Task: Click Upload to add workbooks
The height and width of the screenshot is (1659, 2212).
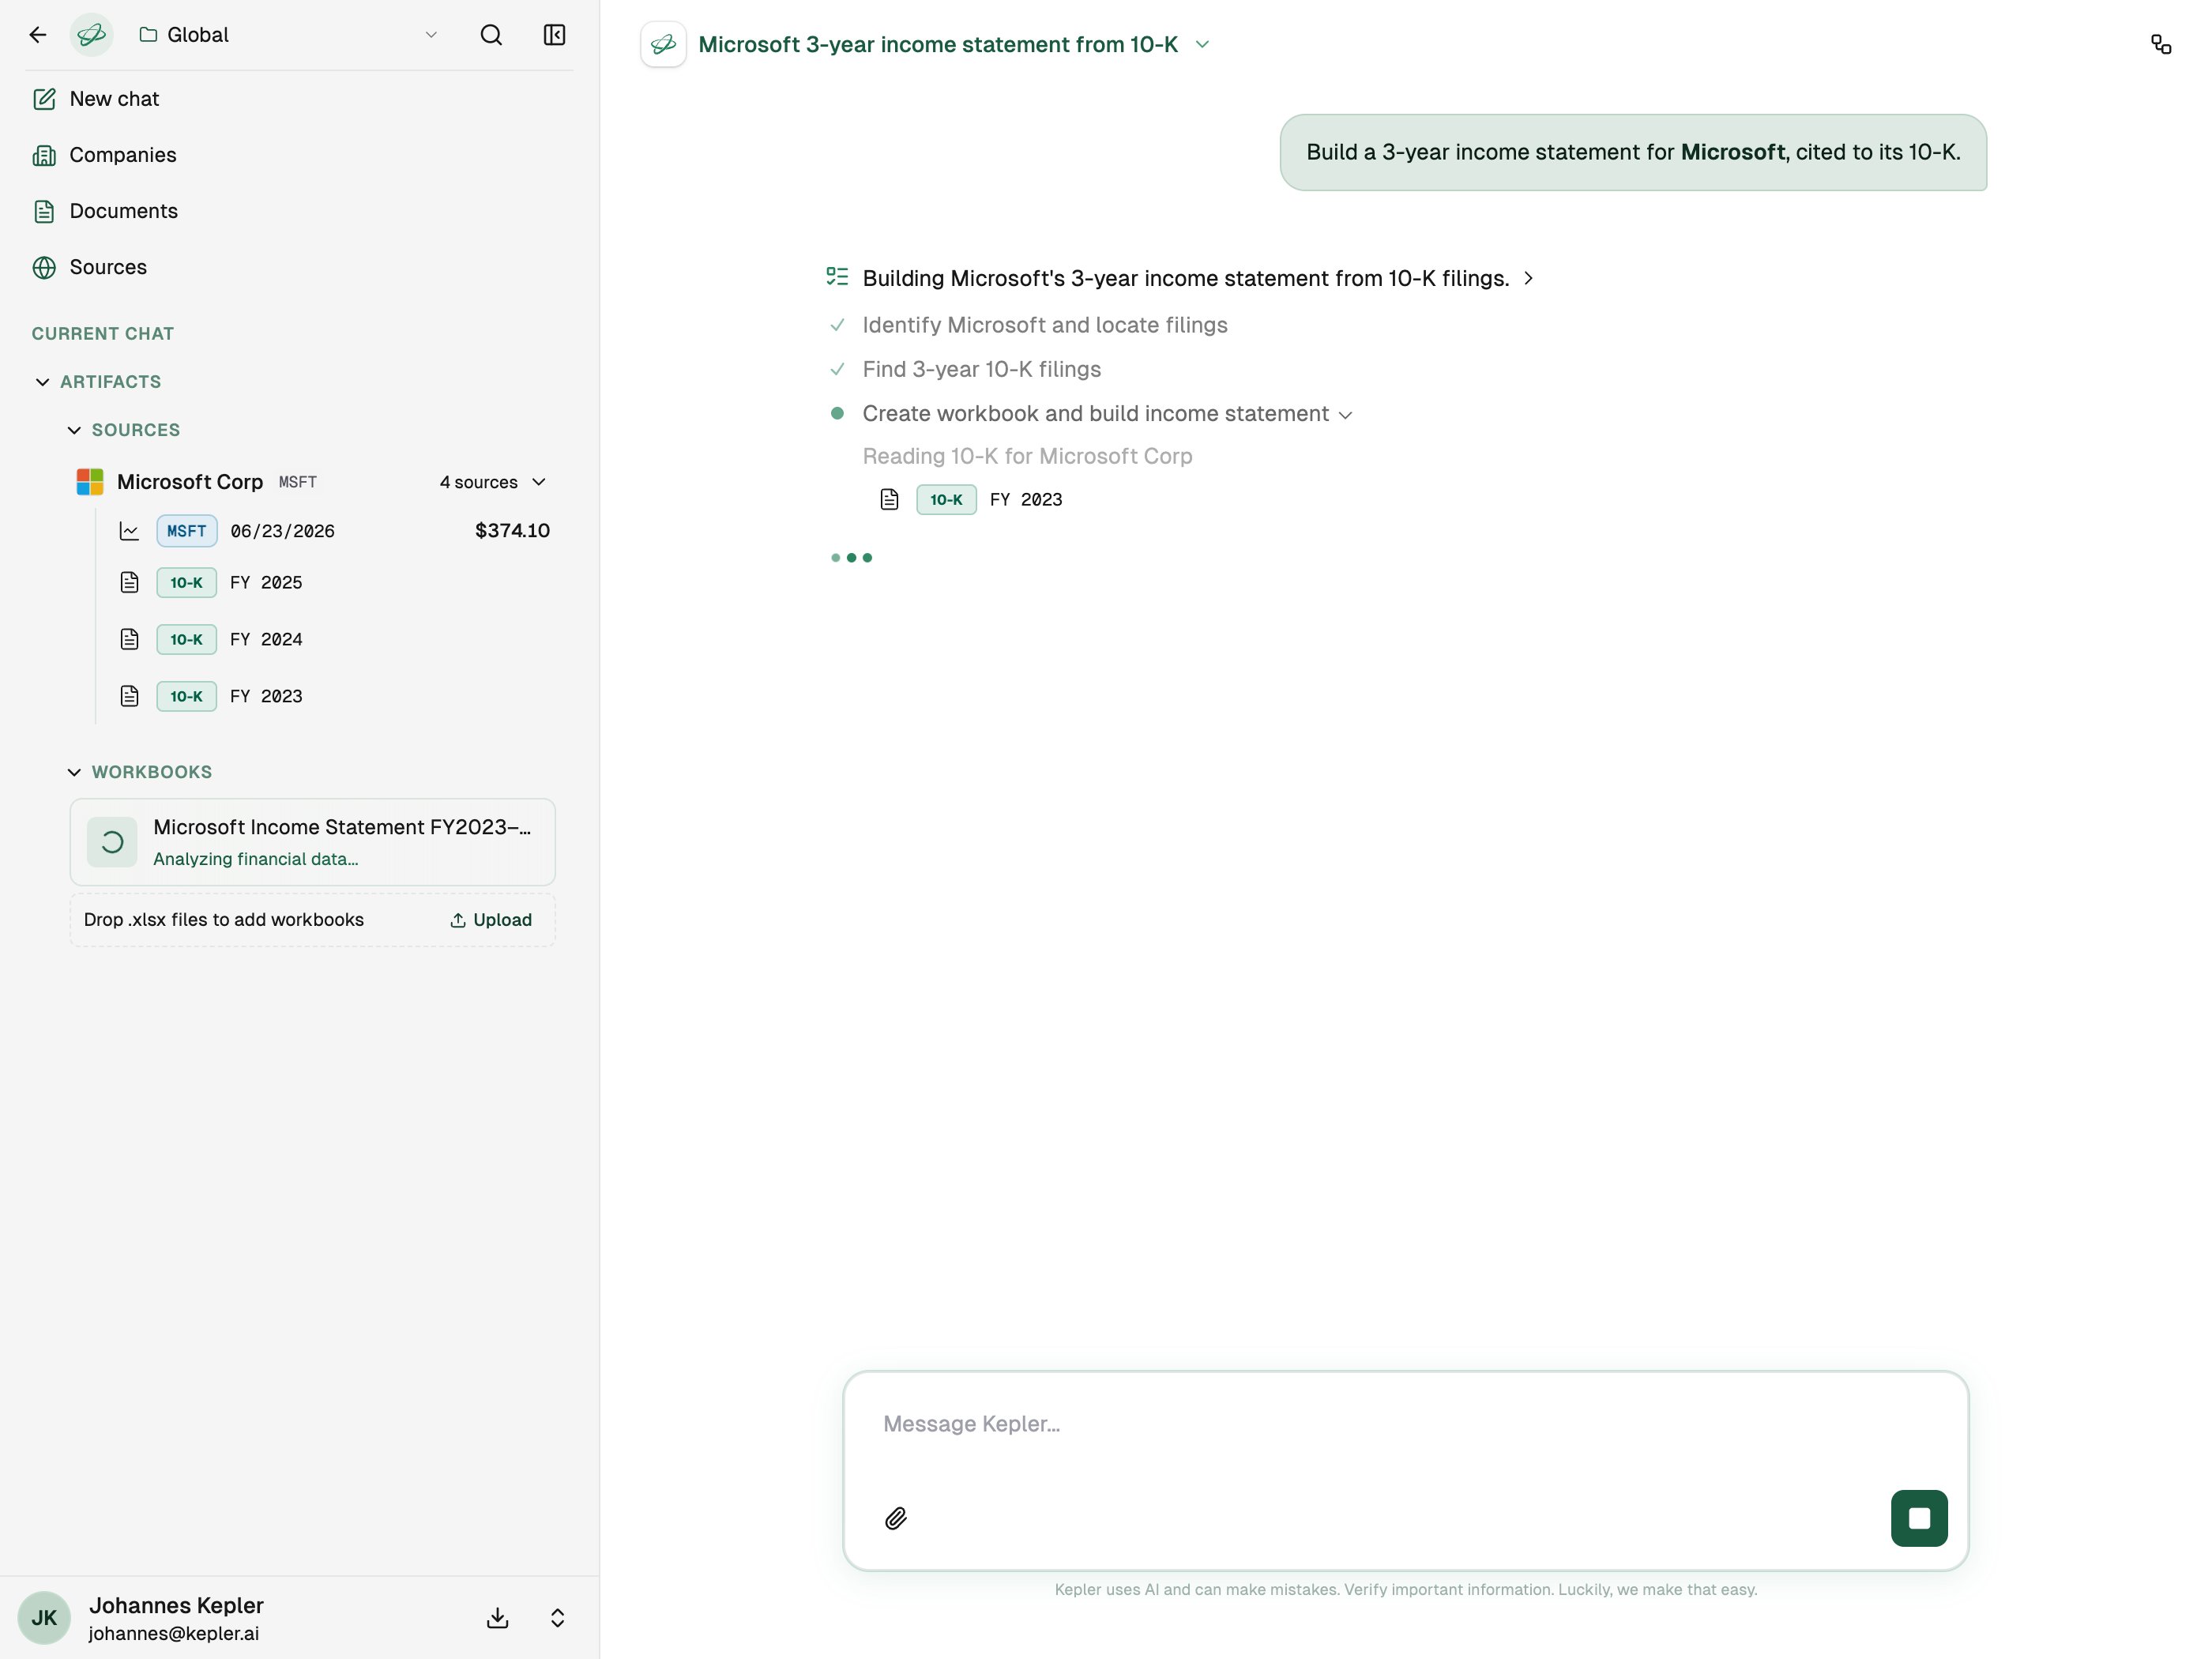Action: [491, 920]
